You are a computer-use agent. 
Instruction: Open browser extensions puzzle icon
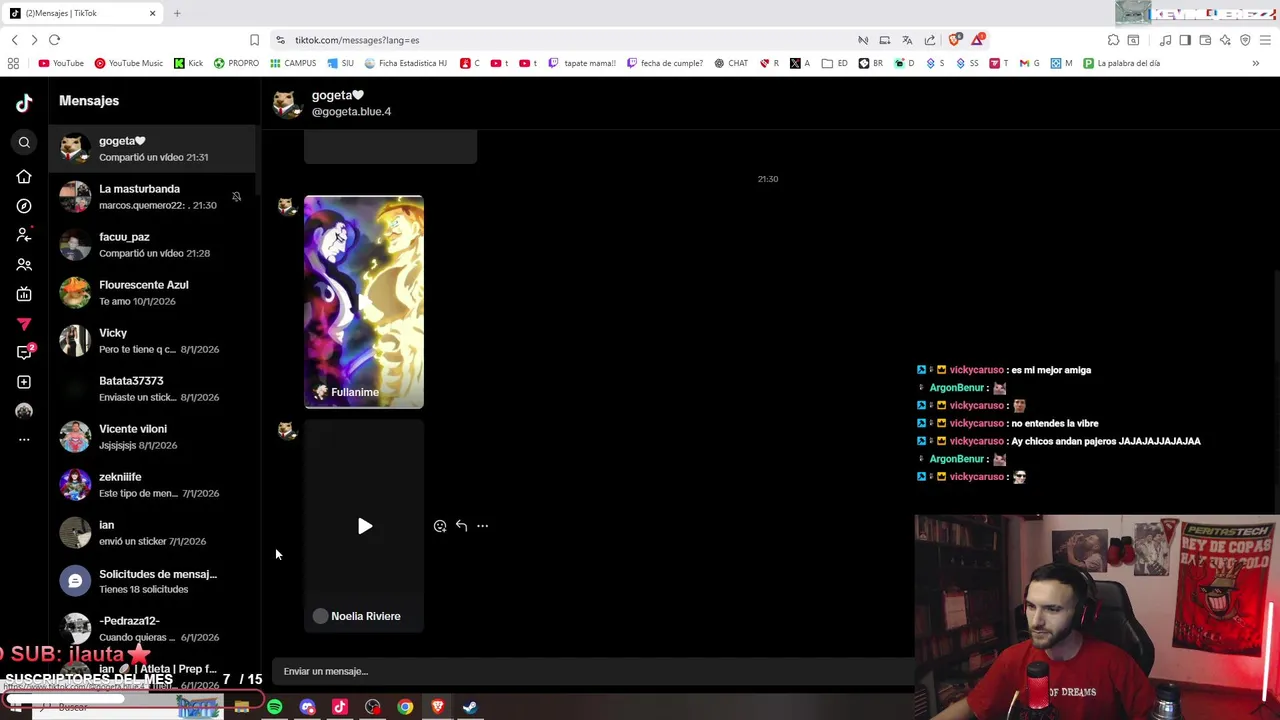click(x=1113, y=40)
